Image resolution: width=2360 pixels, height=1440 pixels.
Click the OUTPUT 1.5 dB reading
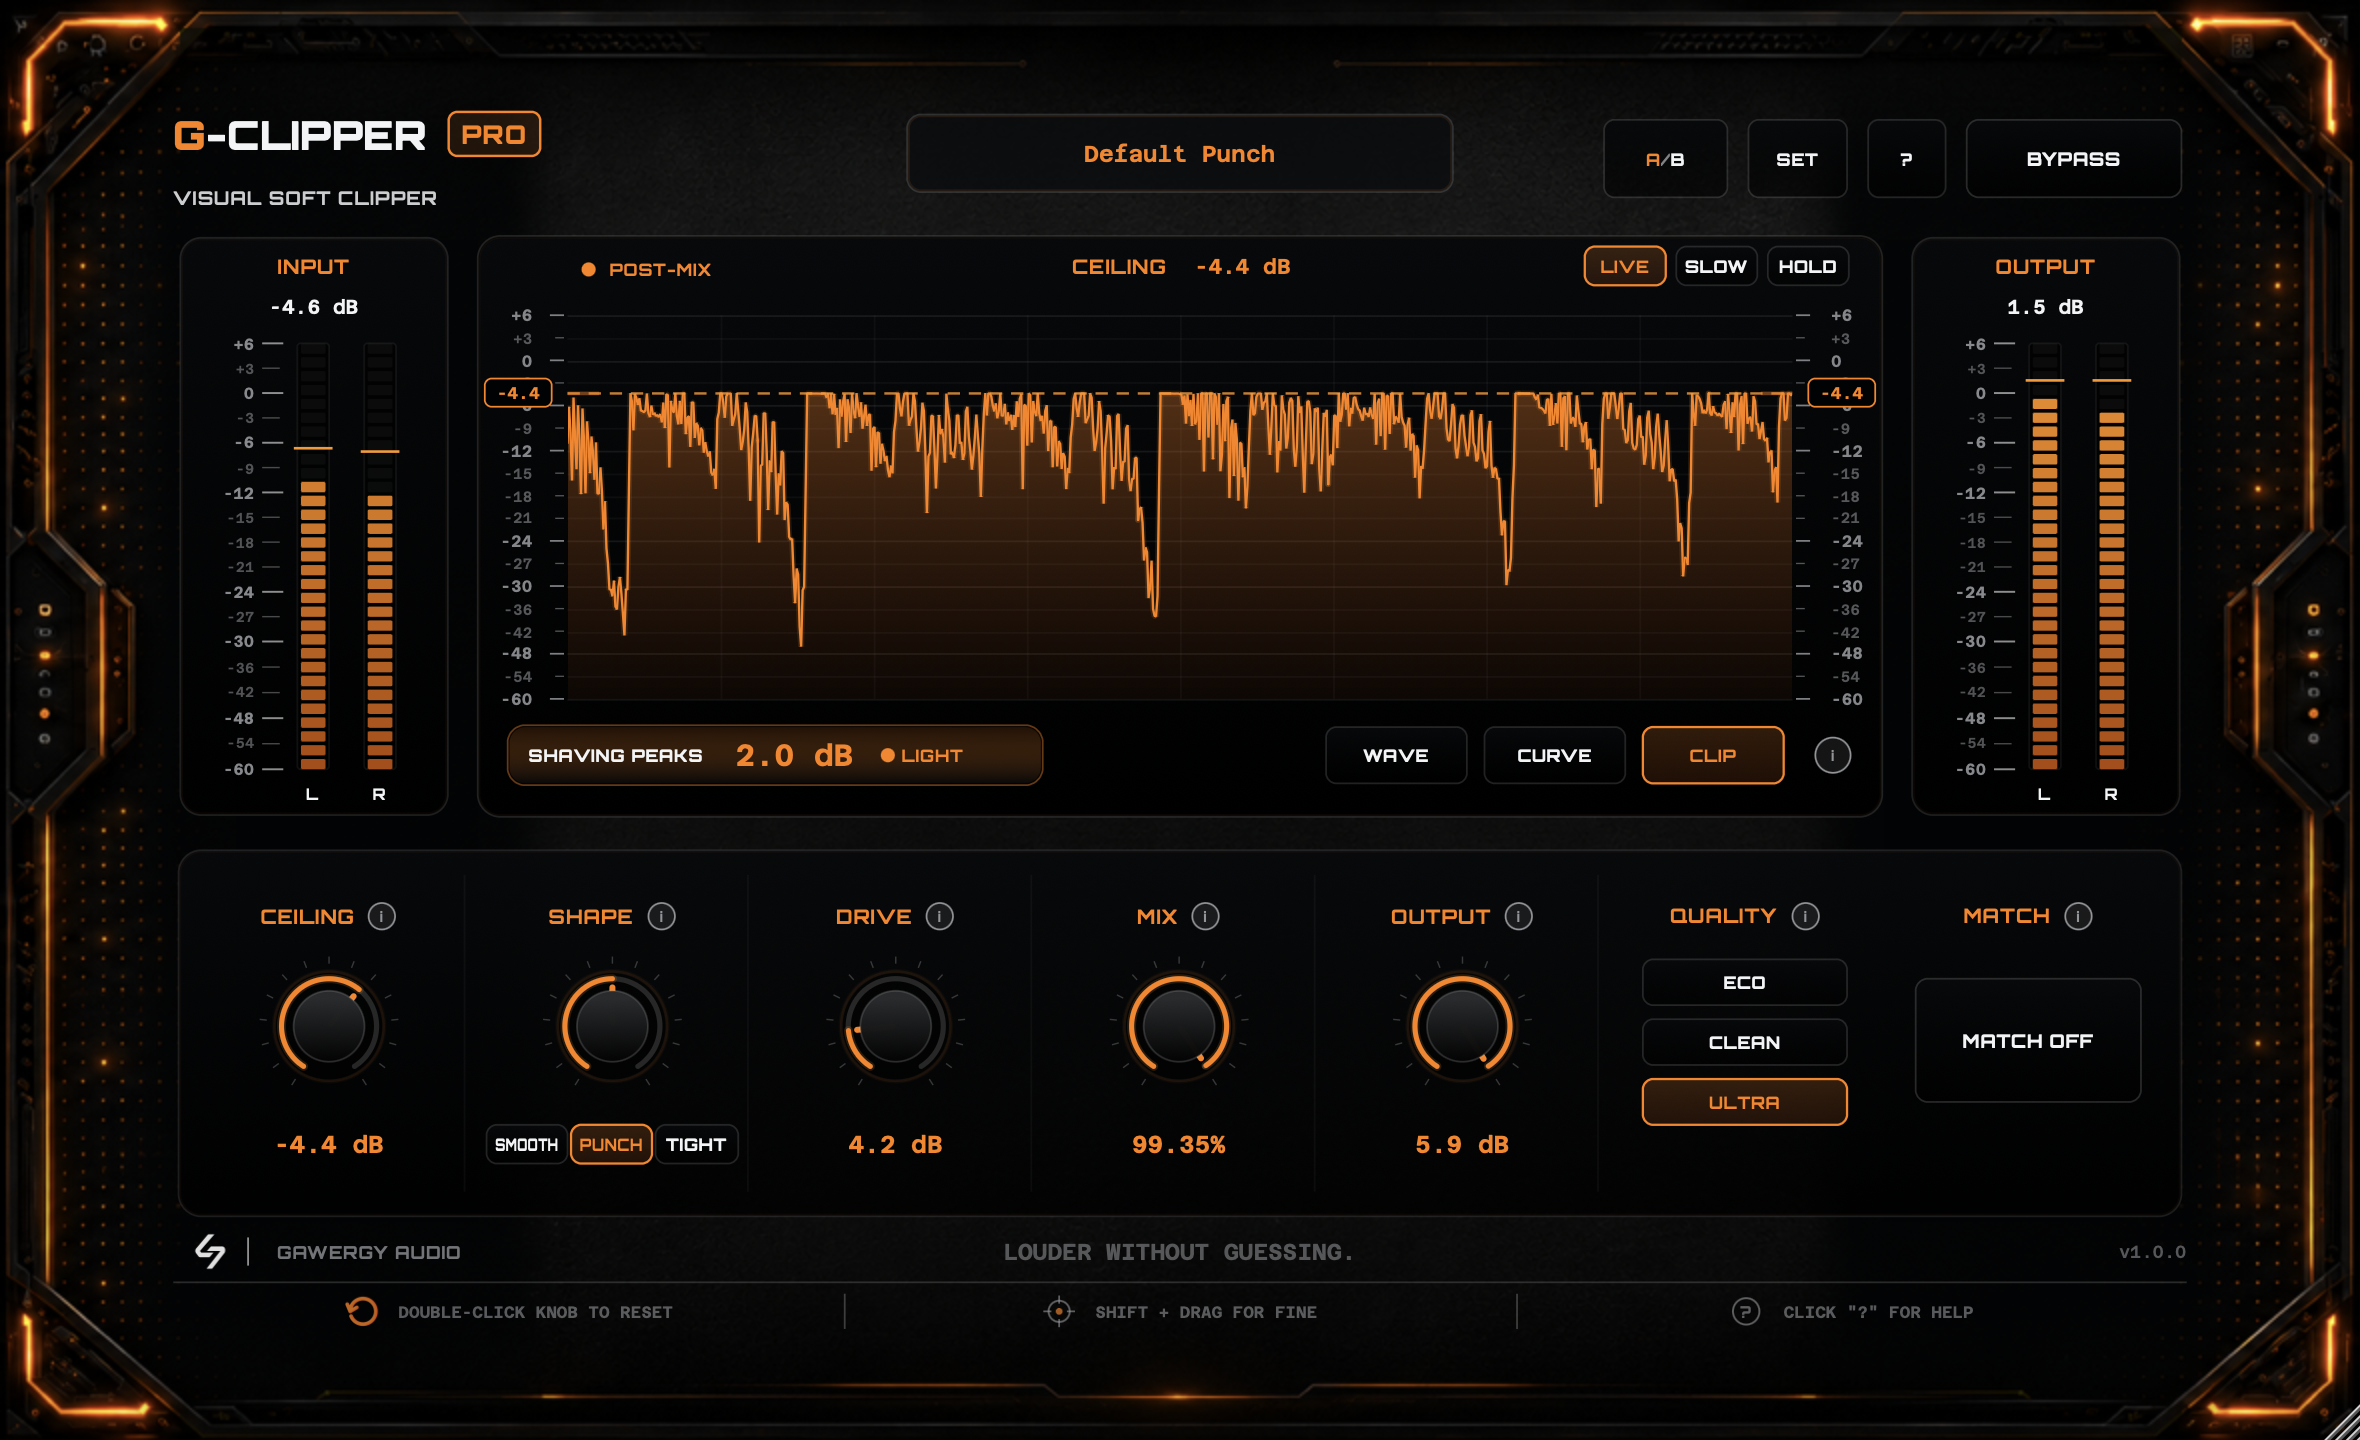(2045, 307)
